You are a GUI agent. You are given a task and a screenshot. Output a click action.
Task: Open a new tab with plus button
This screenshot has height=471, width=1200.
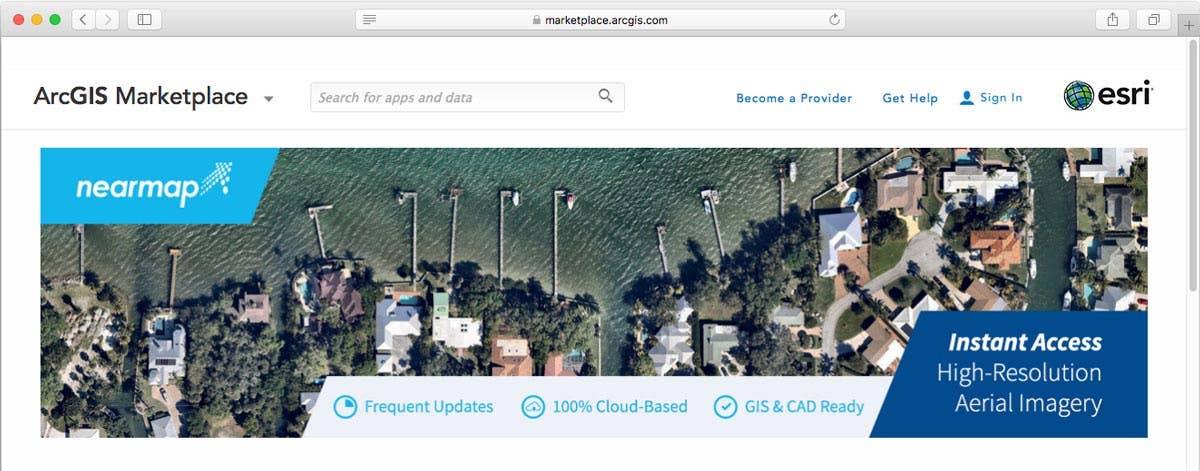tap(1188, 26)
